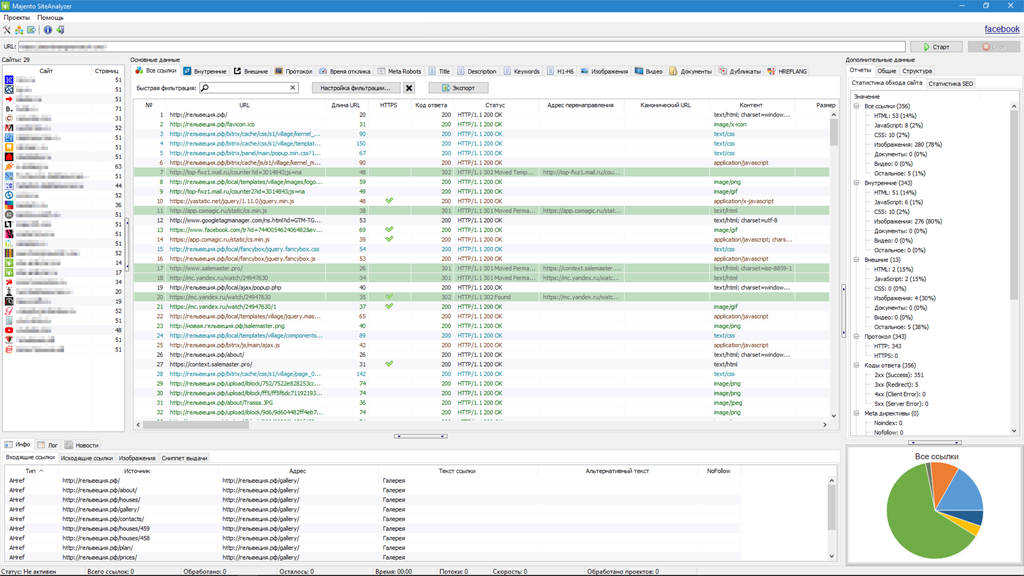Collapse the Внутренние (343) tree node
Screen dimensions: 1024x576
856,182
